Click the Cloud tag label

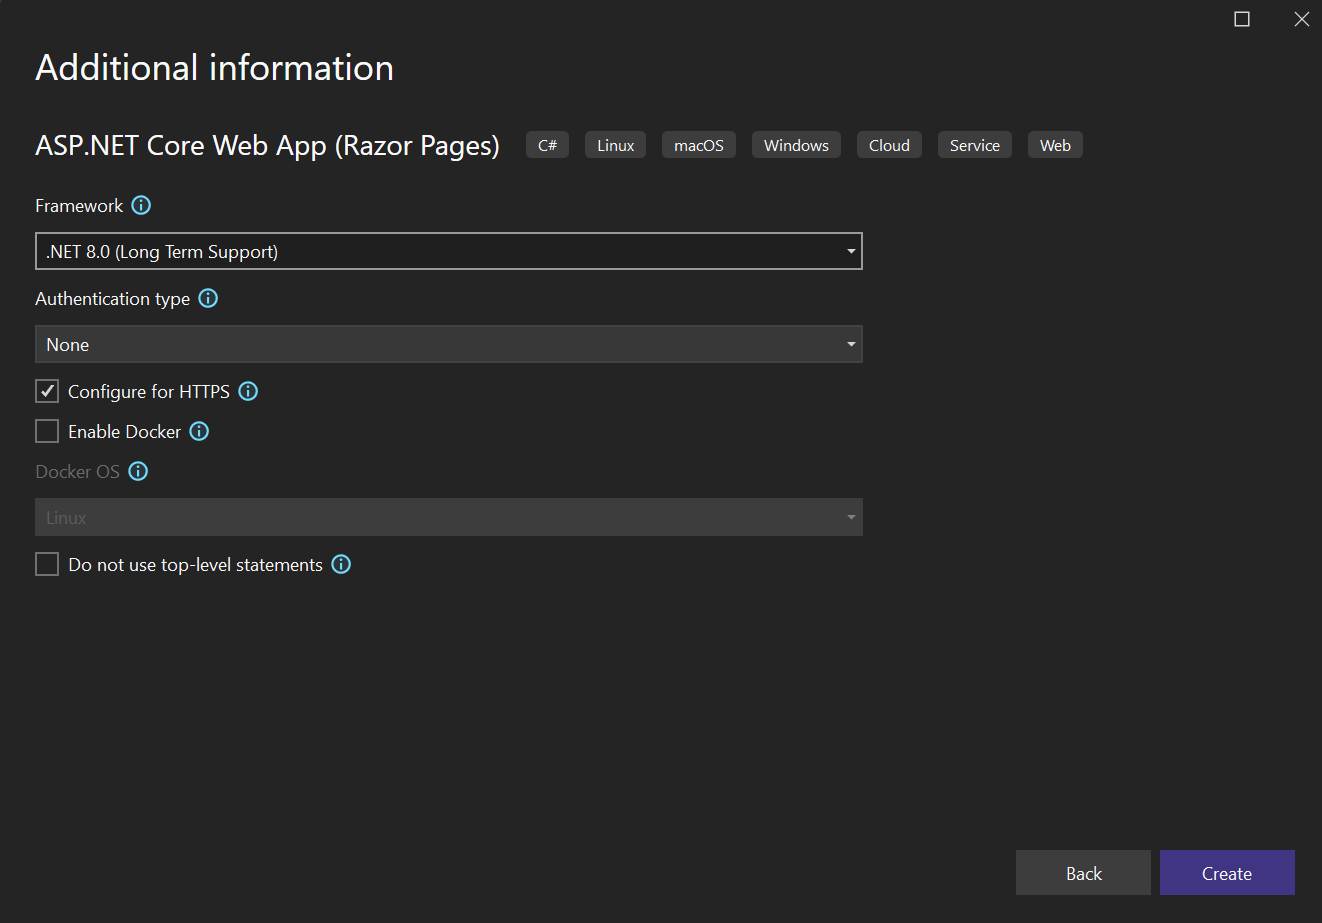(x=889, y=145)
